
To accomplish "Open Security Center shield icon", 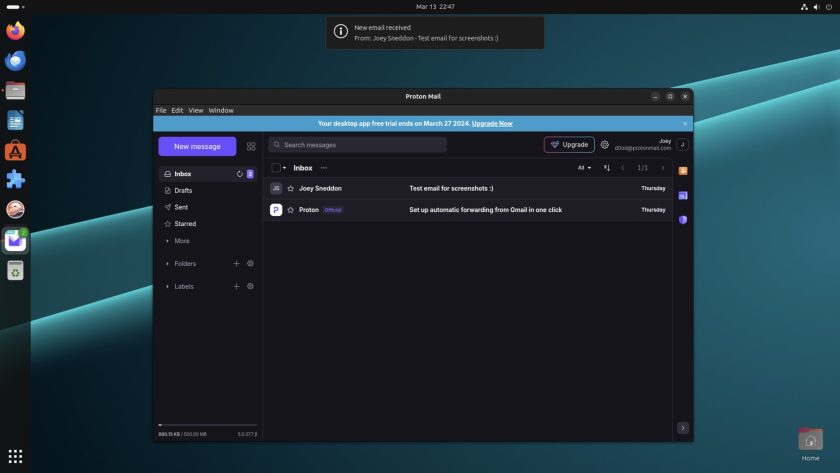I will coord(683,220).
